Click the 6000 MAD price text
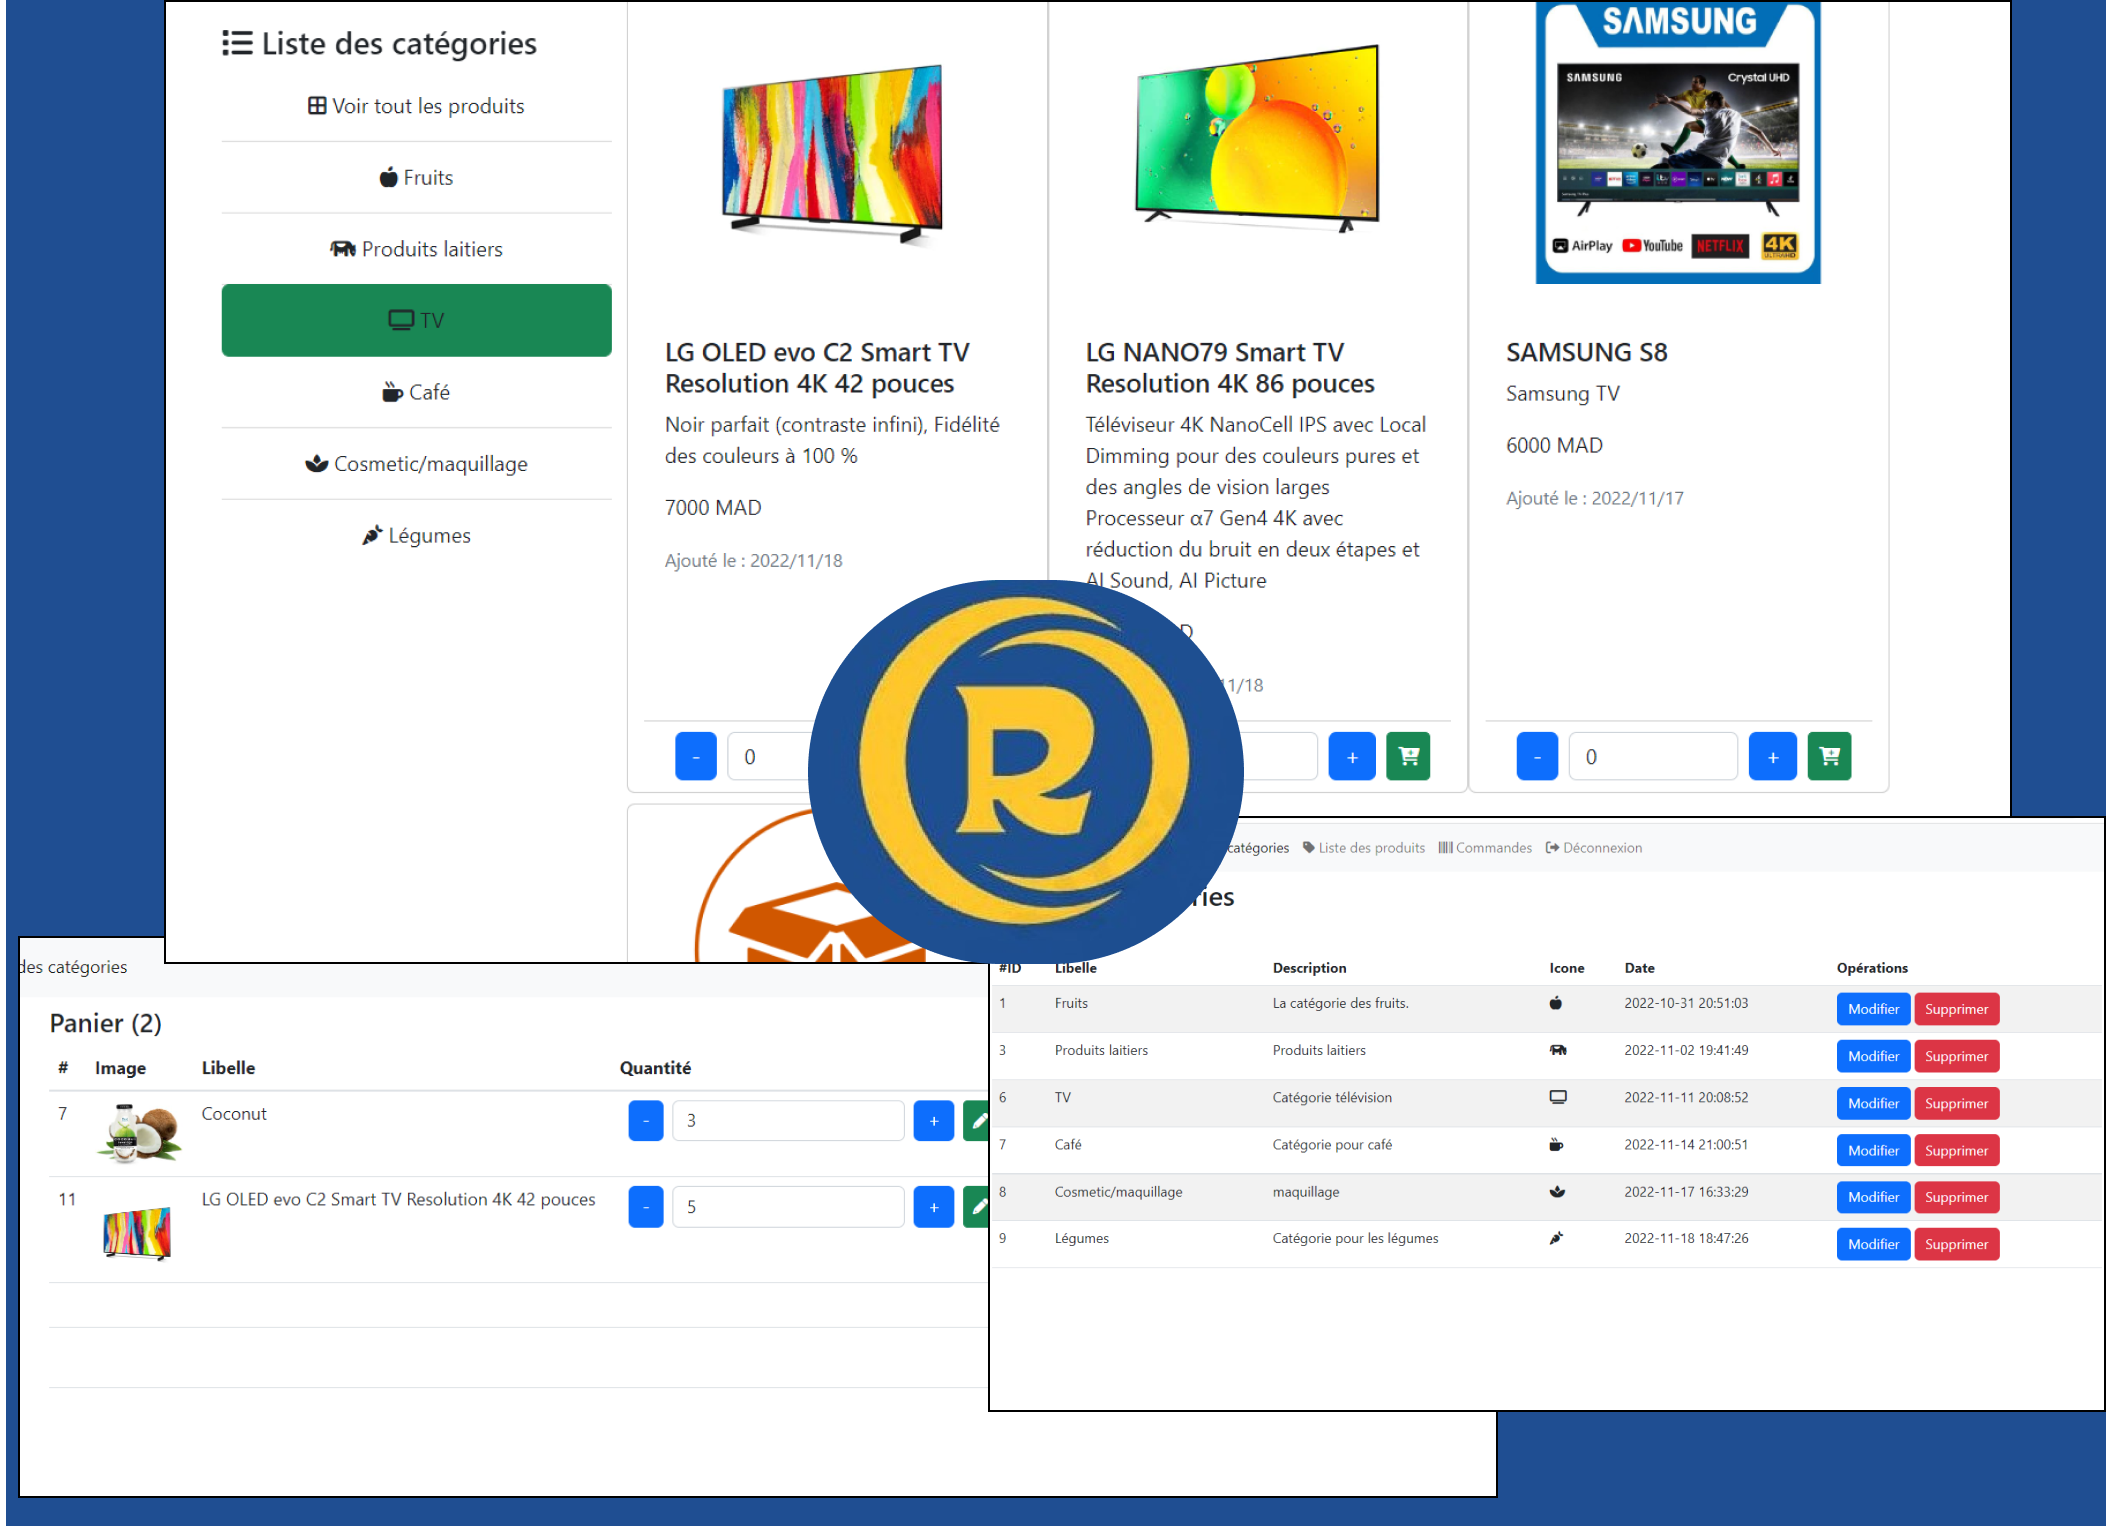This screenshot has width=2112, height=1526. [x=1554, y=446]
